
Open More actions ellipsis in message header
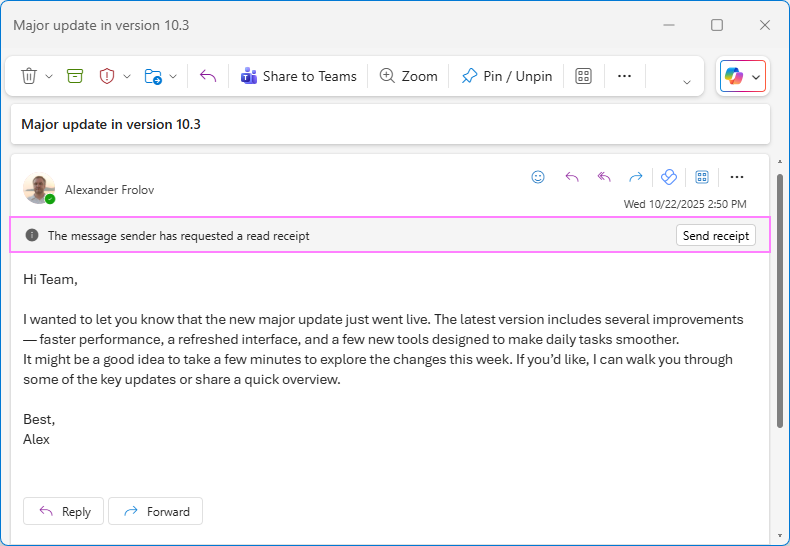pyautogui.click(x=737, y=177)
